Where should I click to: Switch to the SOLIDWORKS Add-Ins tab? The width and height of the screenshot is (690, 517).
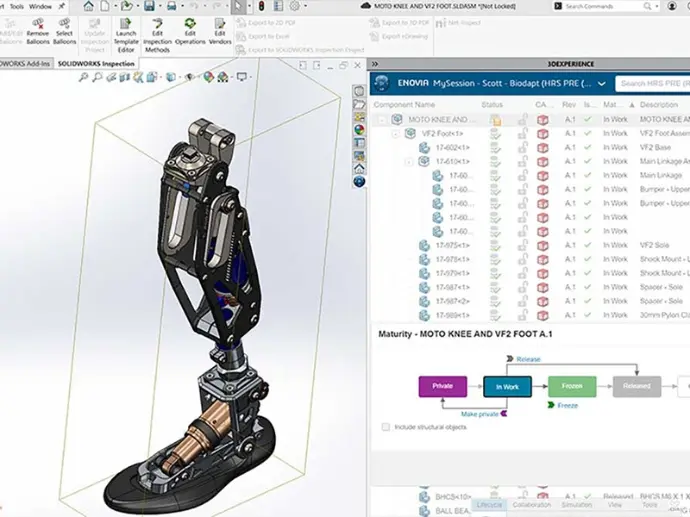pyautogui.click(x=26, y=64)
